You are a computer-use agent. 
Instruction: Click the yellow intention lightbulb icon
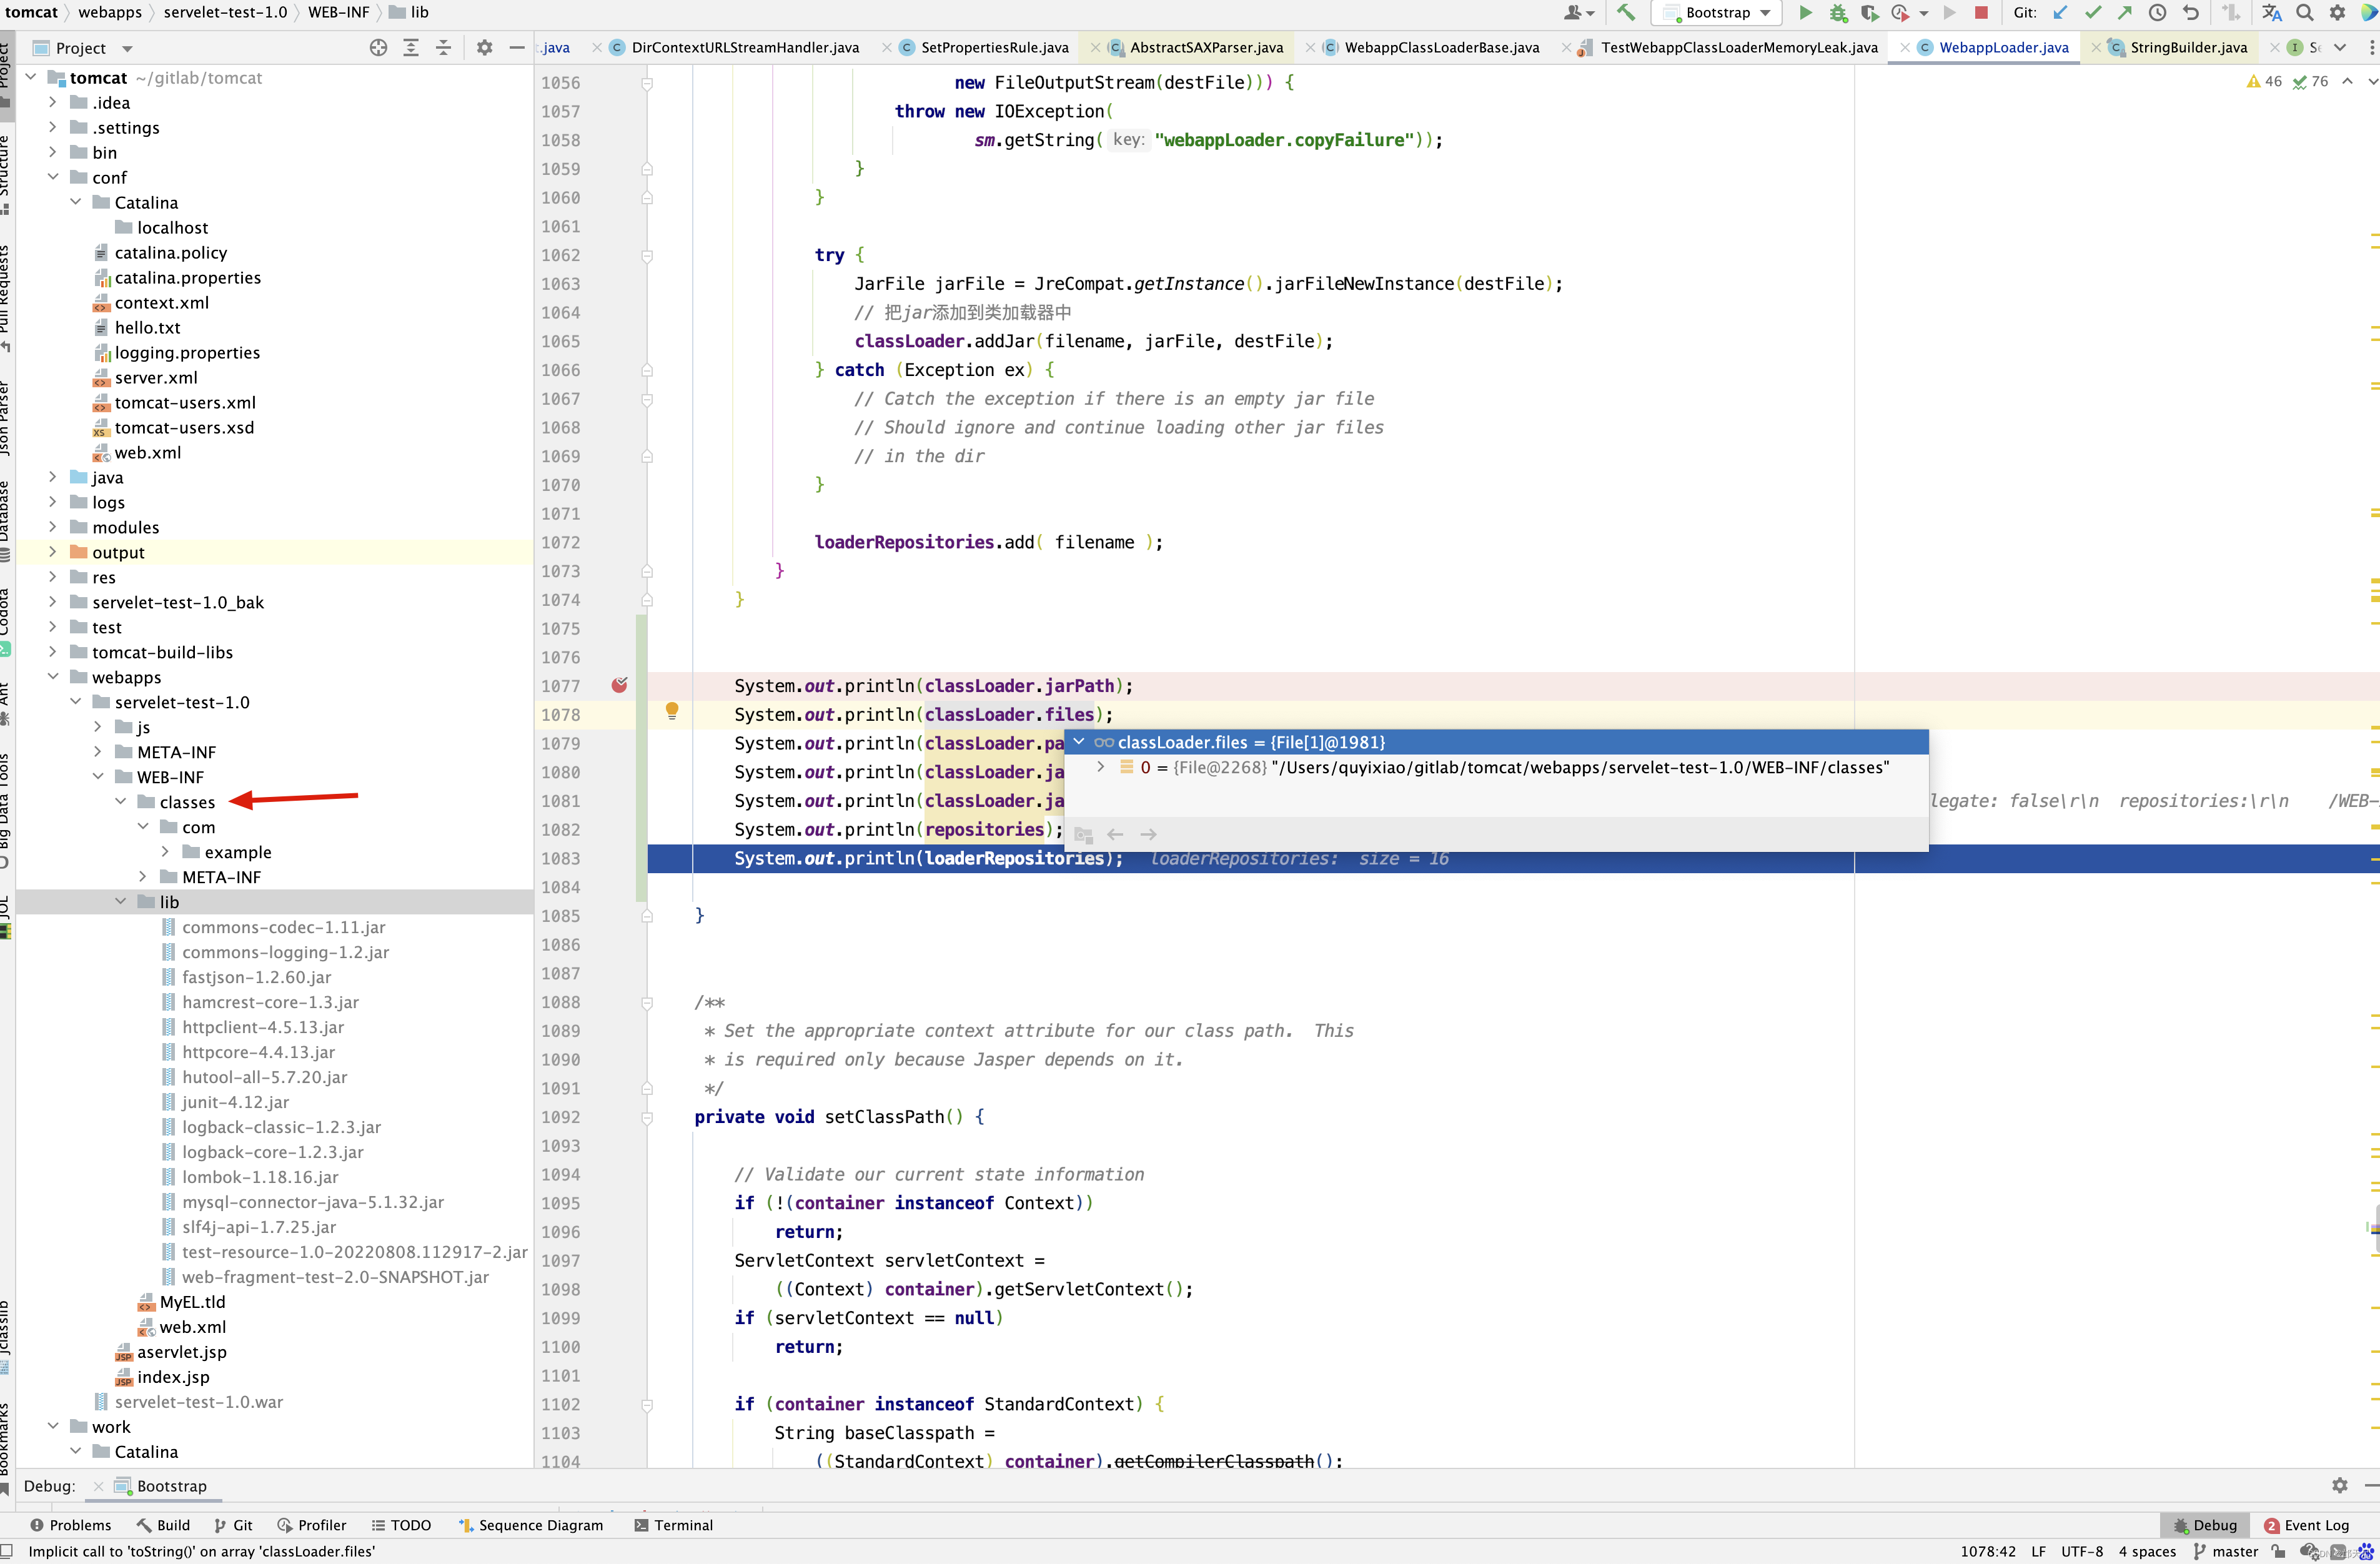coord(672,711)
